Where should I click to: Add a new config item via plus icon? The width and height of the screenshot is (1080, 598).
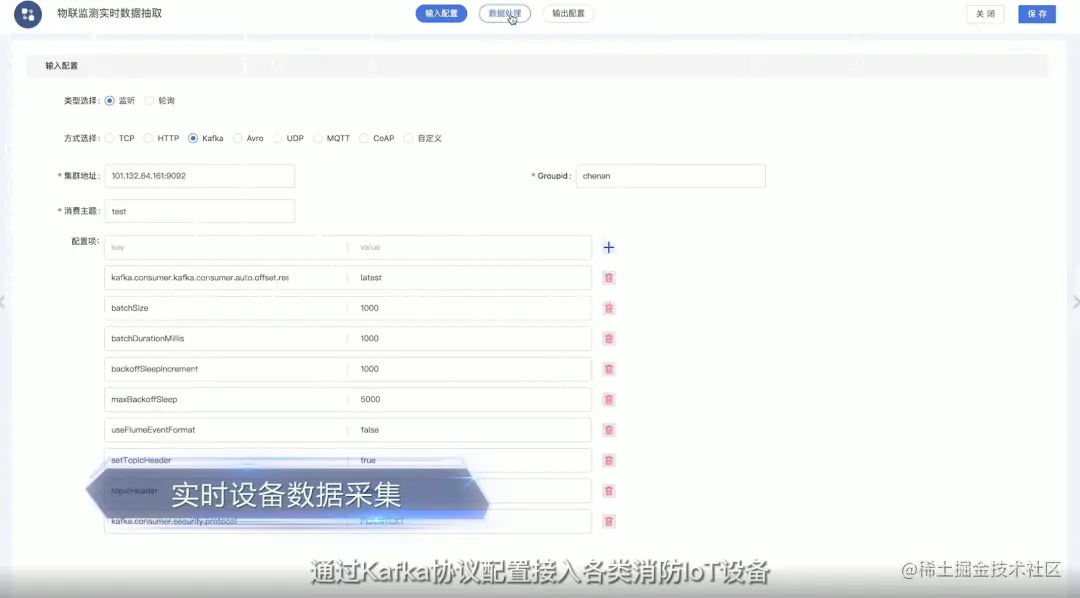point(609,247)
